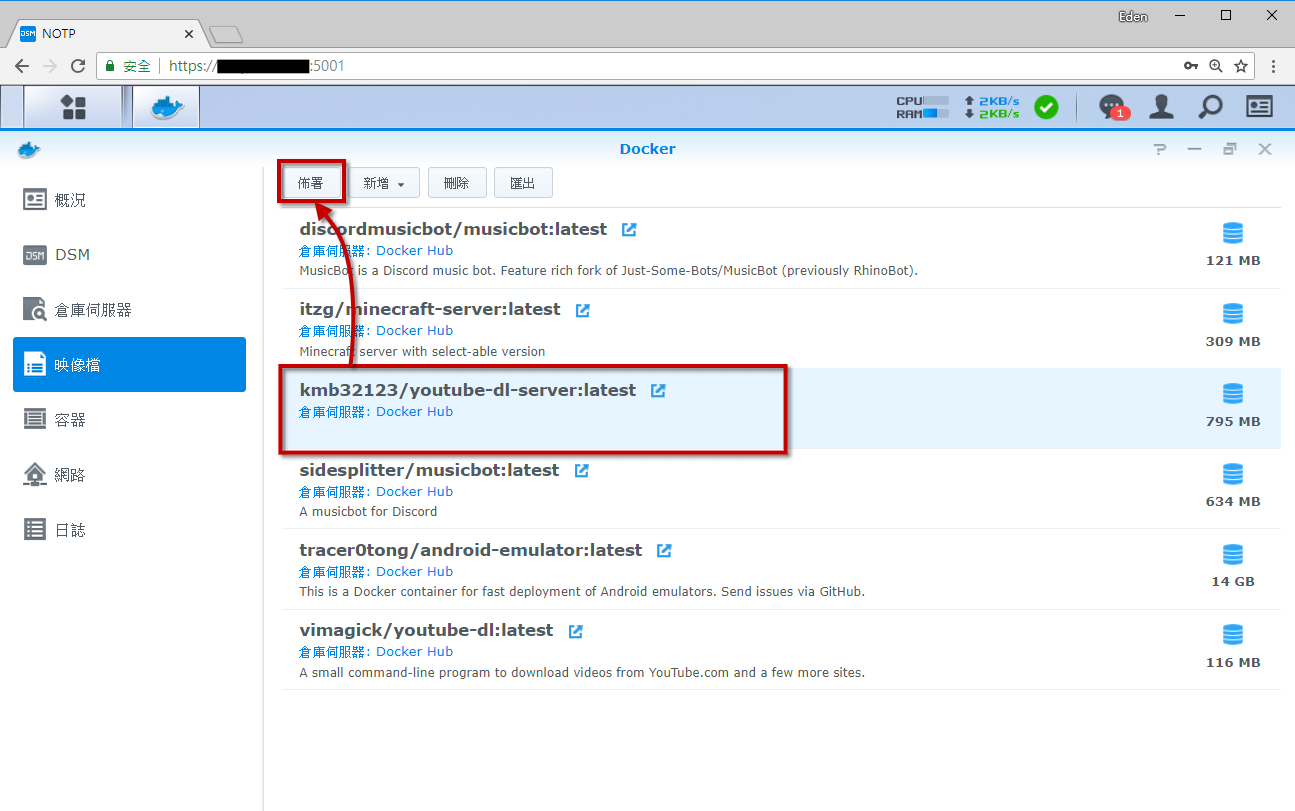1295x811 pixels.
Task: Go back in browser history
Action: click(x=22, y=66)
